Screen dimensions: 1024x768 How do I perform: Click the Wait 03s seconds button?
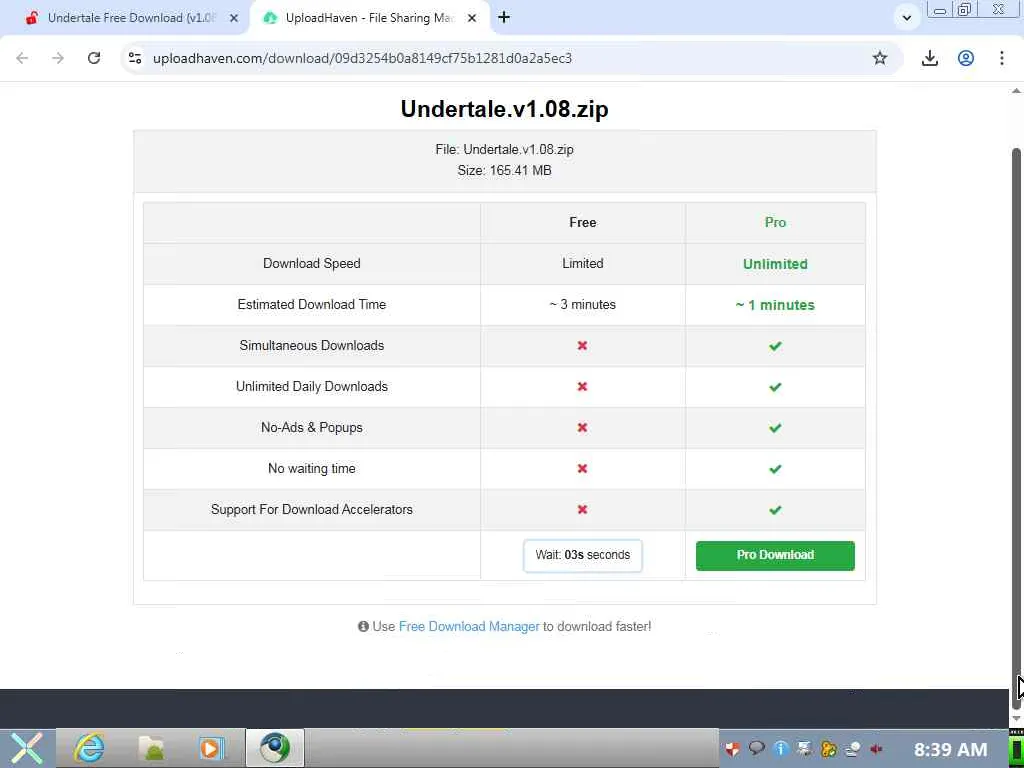[583, 555]
